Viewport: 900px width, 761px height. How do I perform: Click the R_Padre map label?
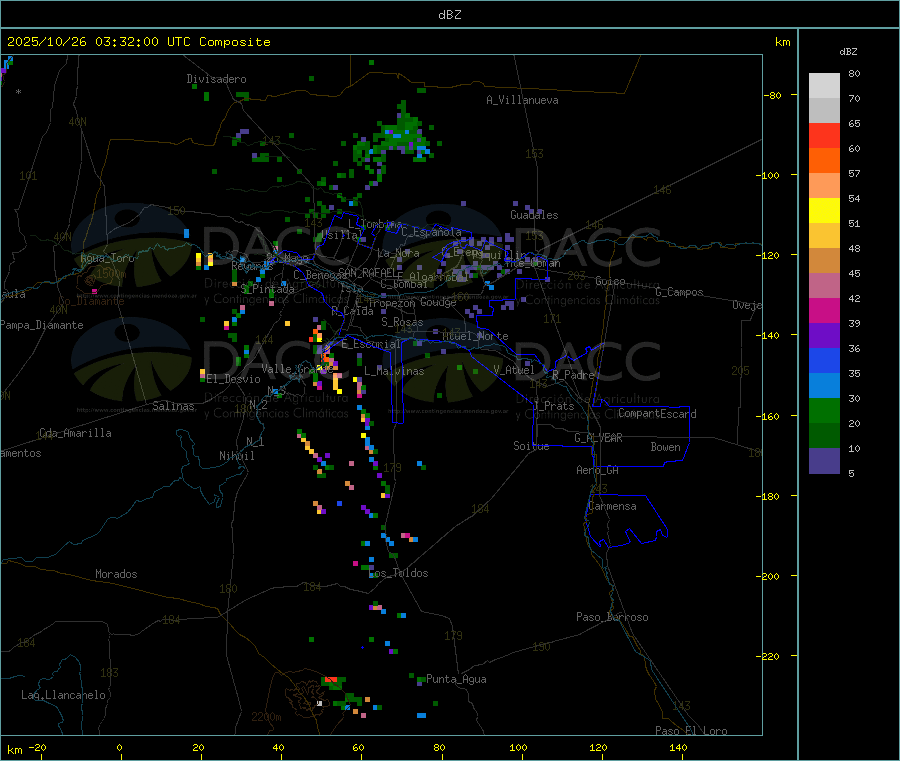573,375
